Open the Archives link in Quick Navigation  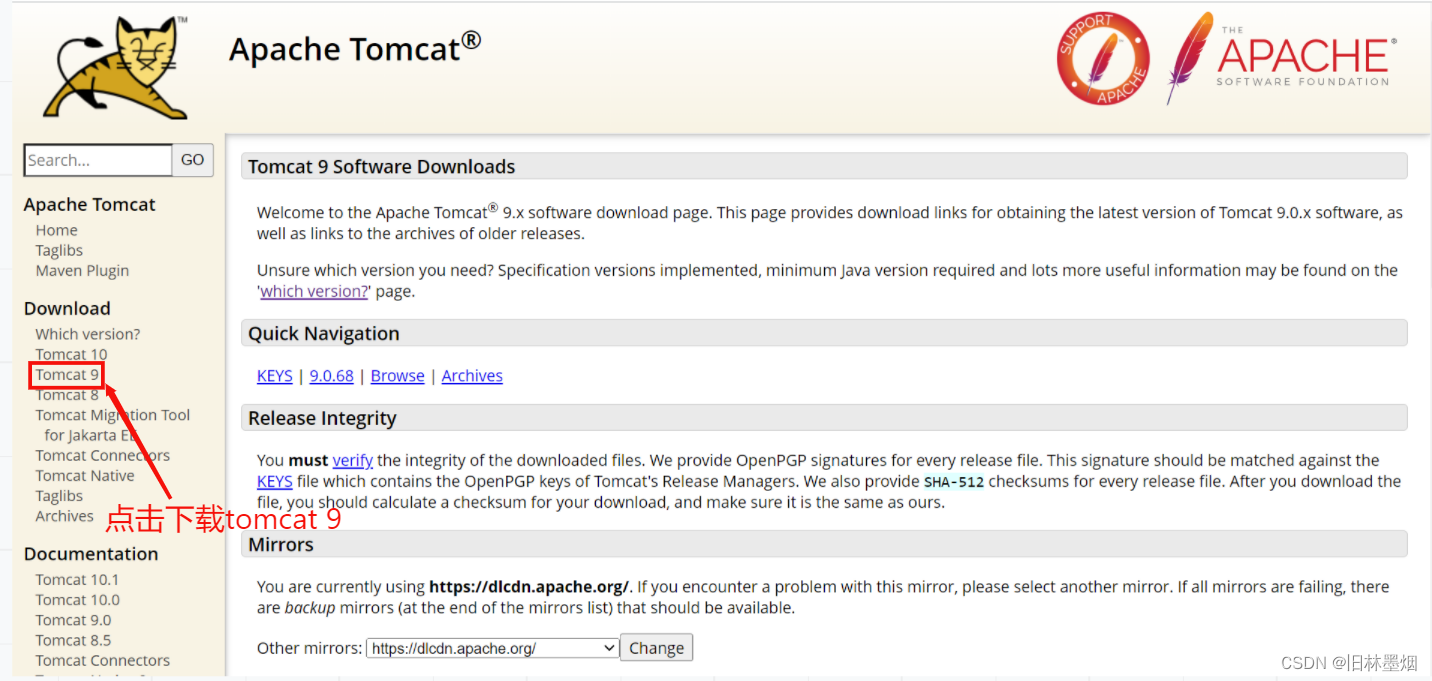pyautogui.click(x=472, y=376)
